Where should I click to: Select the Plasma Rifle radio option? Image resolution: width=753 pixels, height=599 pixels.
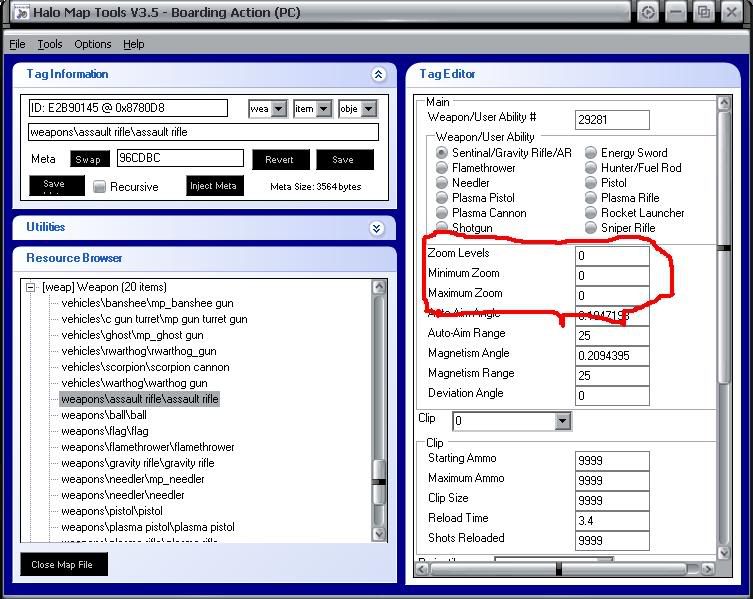[591, 197]
